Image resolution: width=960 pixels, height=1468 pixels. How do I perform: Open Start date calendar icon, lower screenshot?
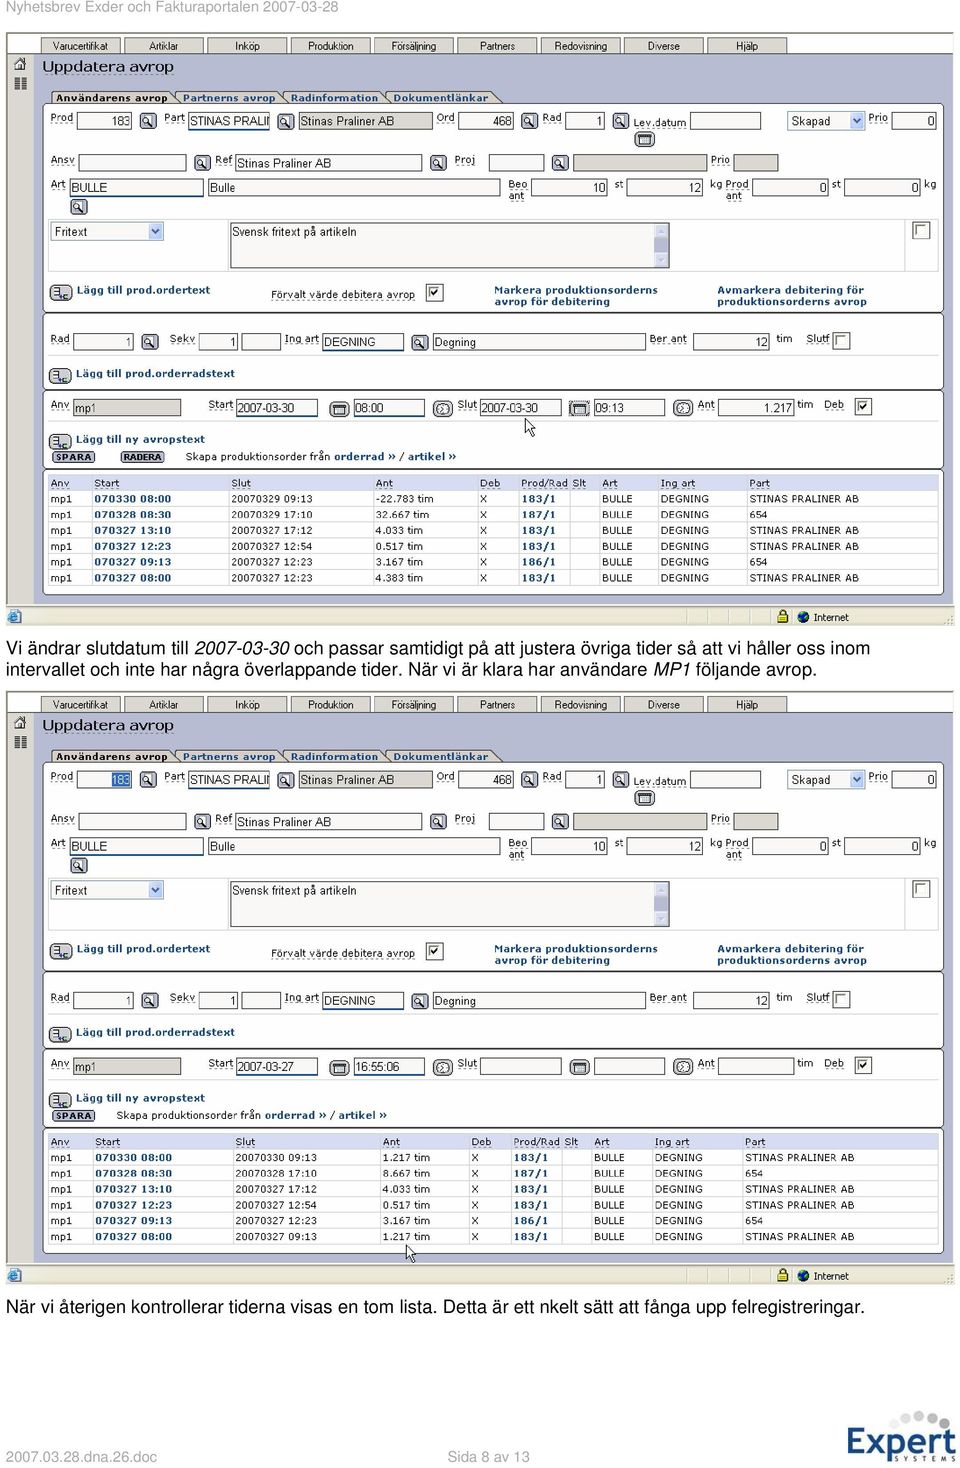pyautogui.click(x=339, y=1067)
